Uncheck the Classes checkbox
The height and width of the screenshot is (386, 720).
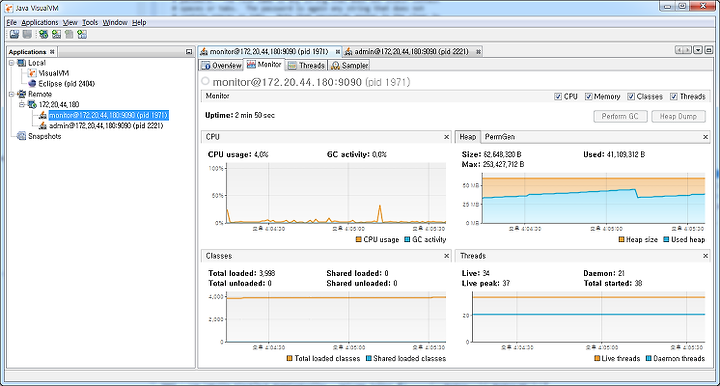coord(631,96)
